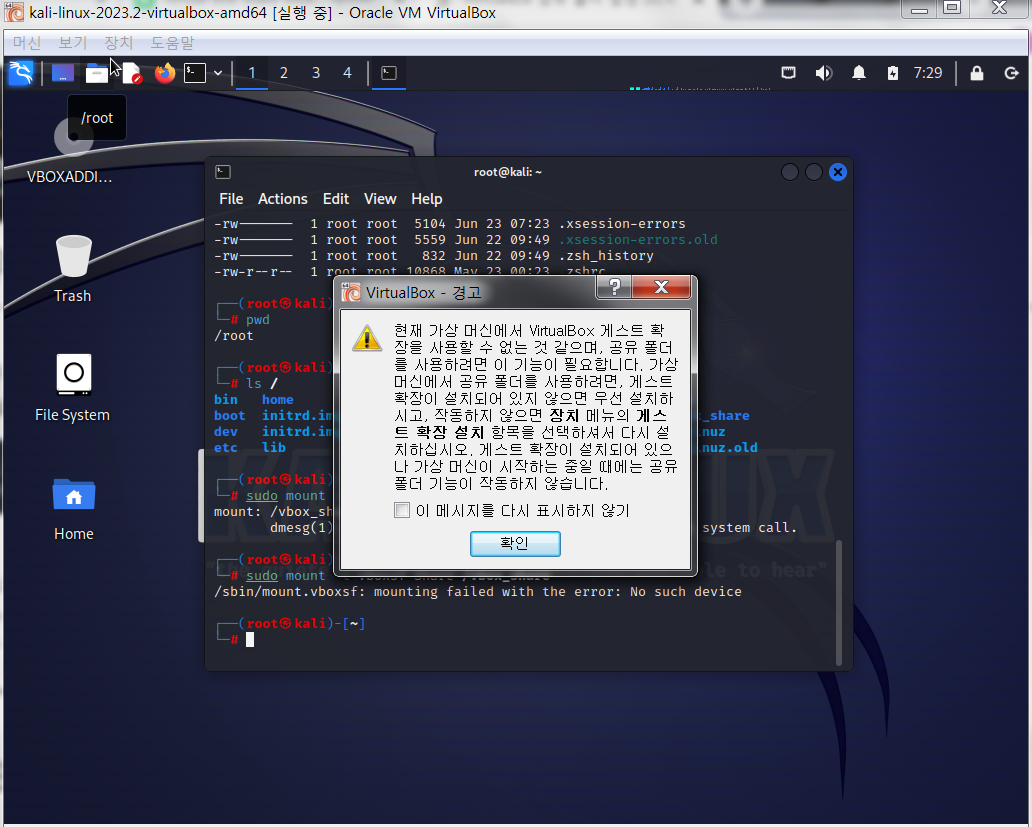Launch Firefox from the panel
The width and height of the screenshot is (1032, 827).
(165, 73)
